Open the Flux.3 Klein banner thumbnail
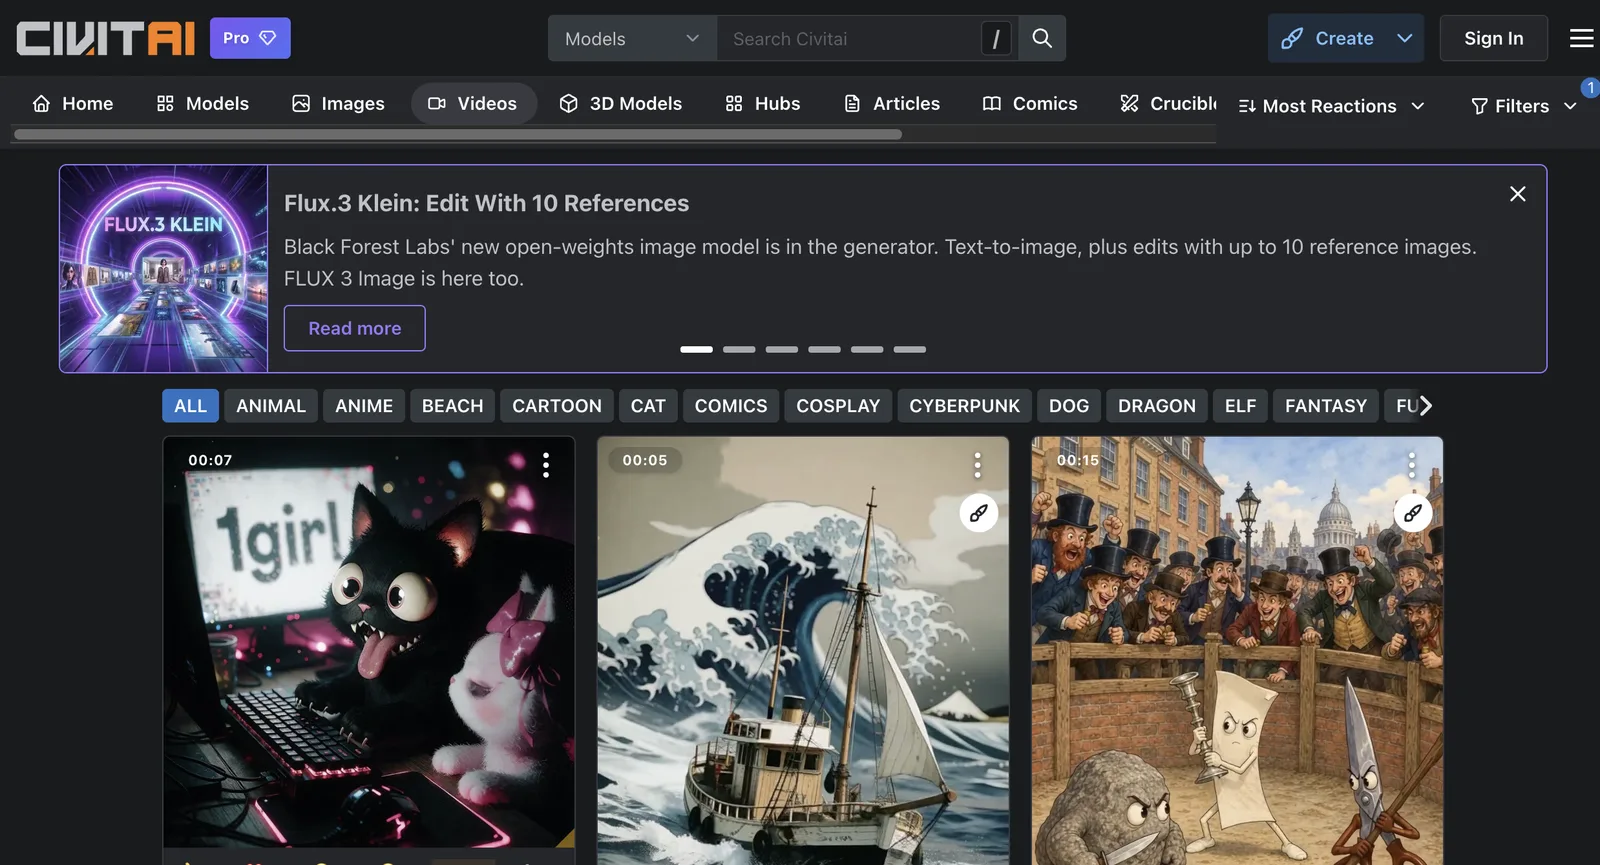This screenshot has height=865, width=1600. pyautogui.click(x=164, y=269)
